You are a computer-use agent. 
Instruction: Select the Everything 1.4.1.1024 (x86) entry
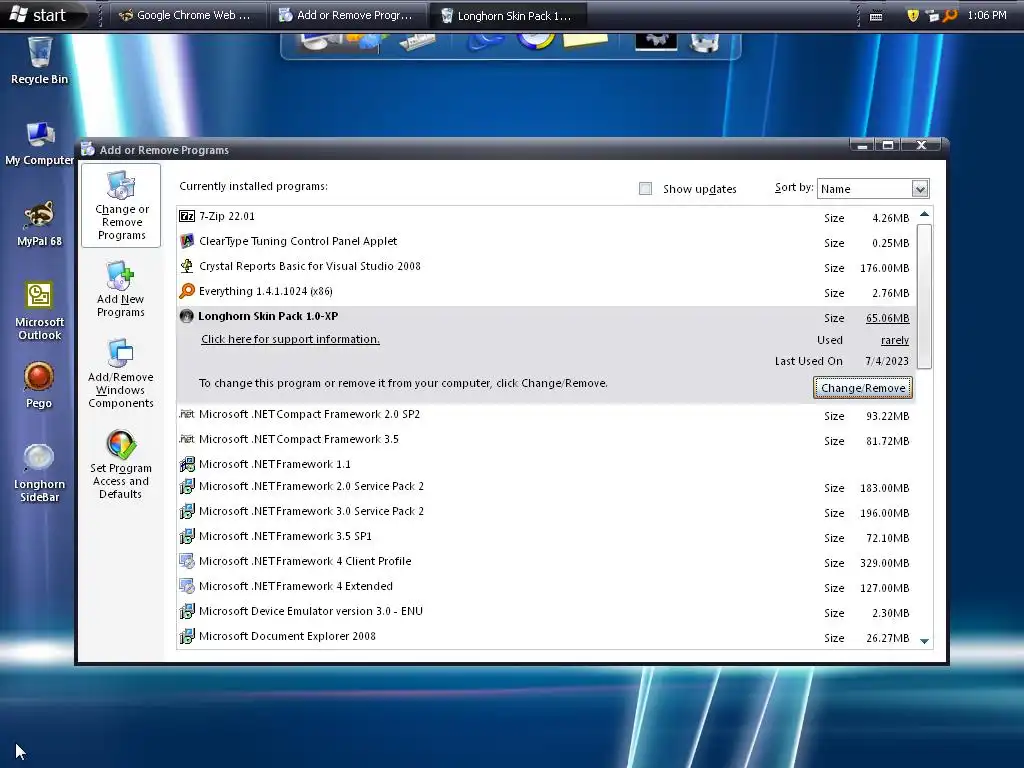(x=546, y=292)
